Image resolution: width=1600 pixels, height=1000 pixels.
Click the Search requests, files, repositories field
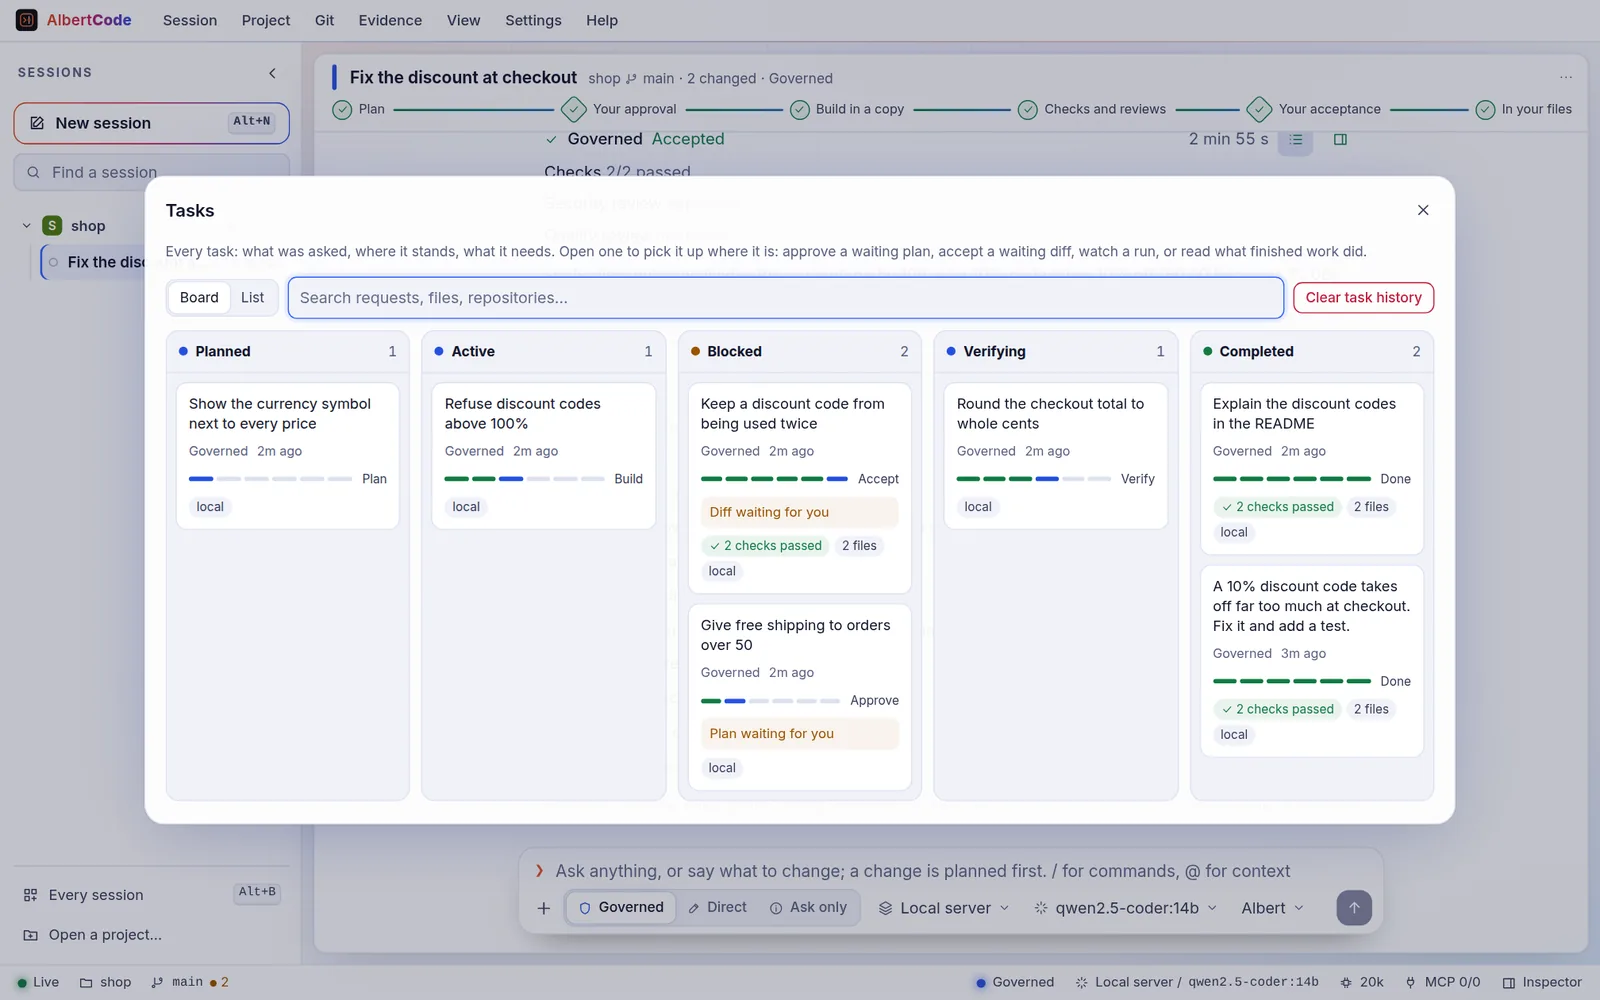click(786, 298)
